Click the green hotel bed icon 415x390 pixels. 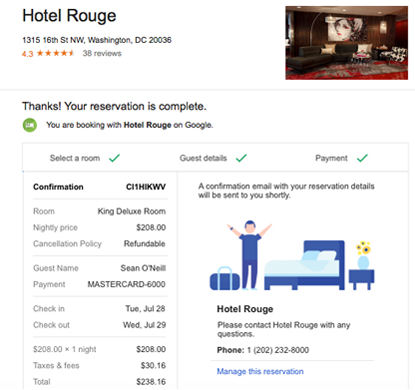pyautogui.click(x=30, y=125)
